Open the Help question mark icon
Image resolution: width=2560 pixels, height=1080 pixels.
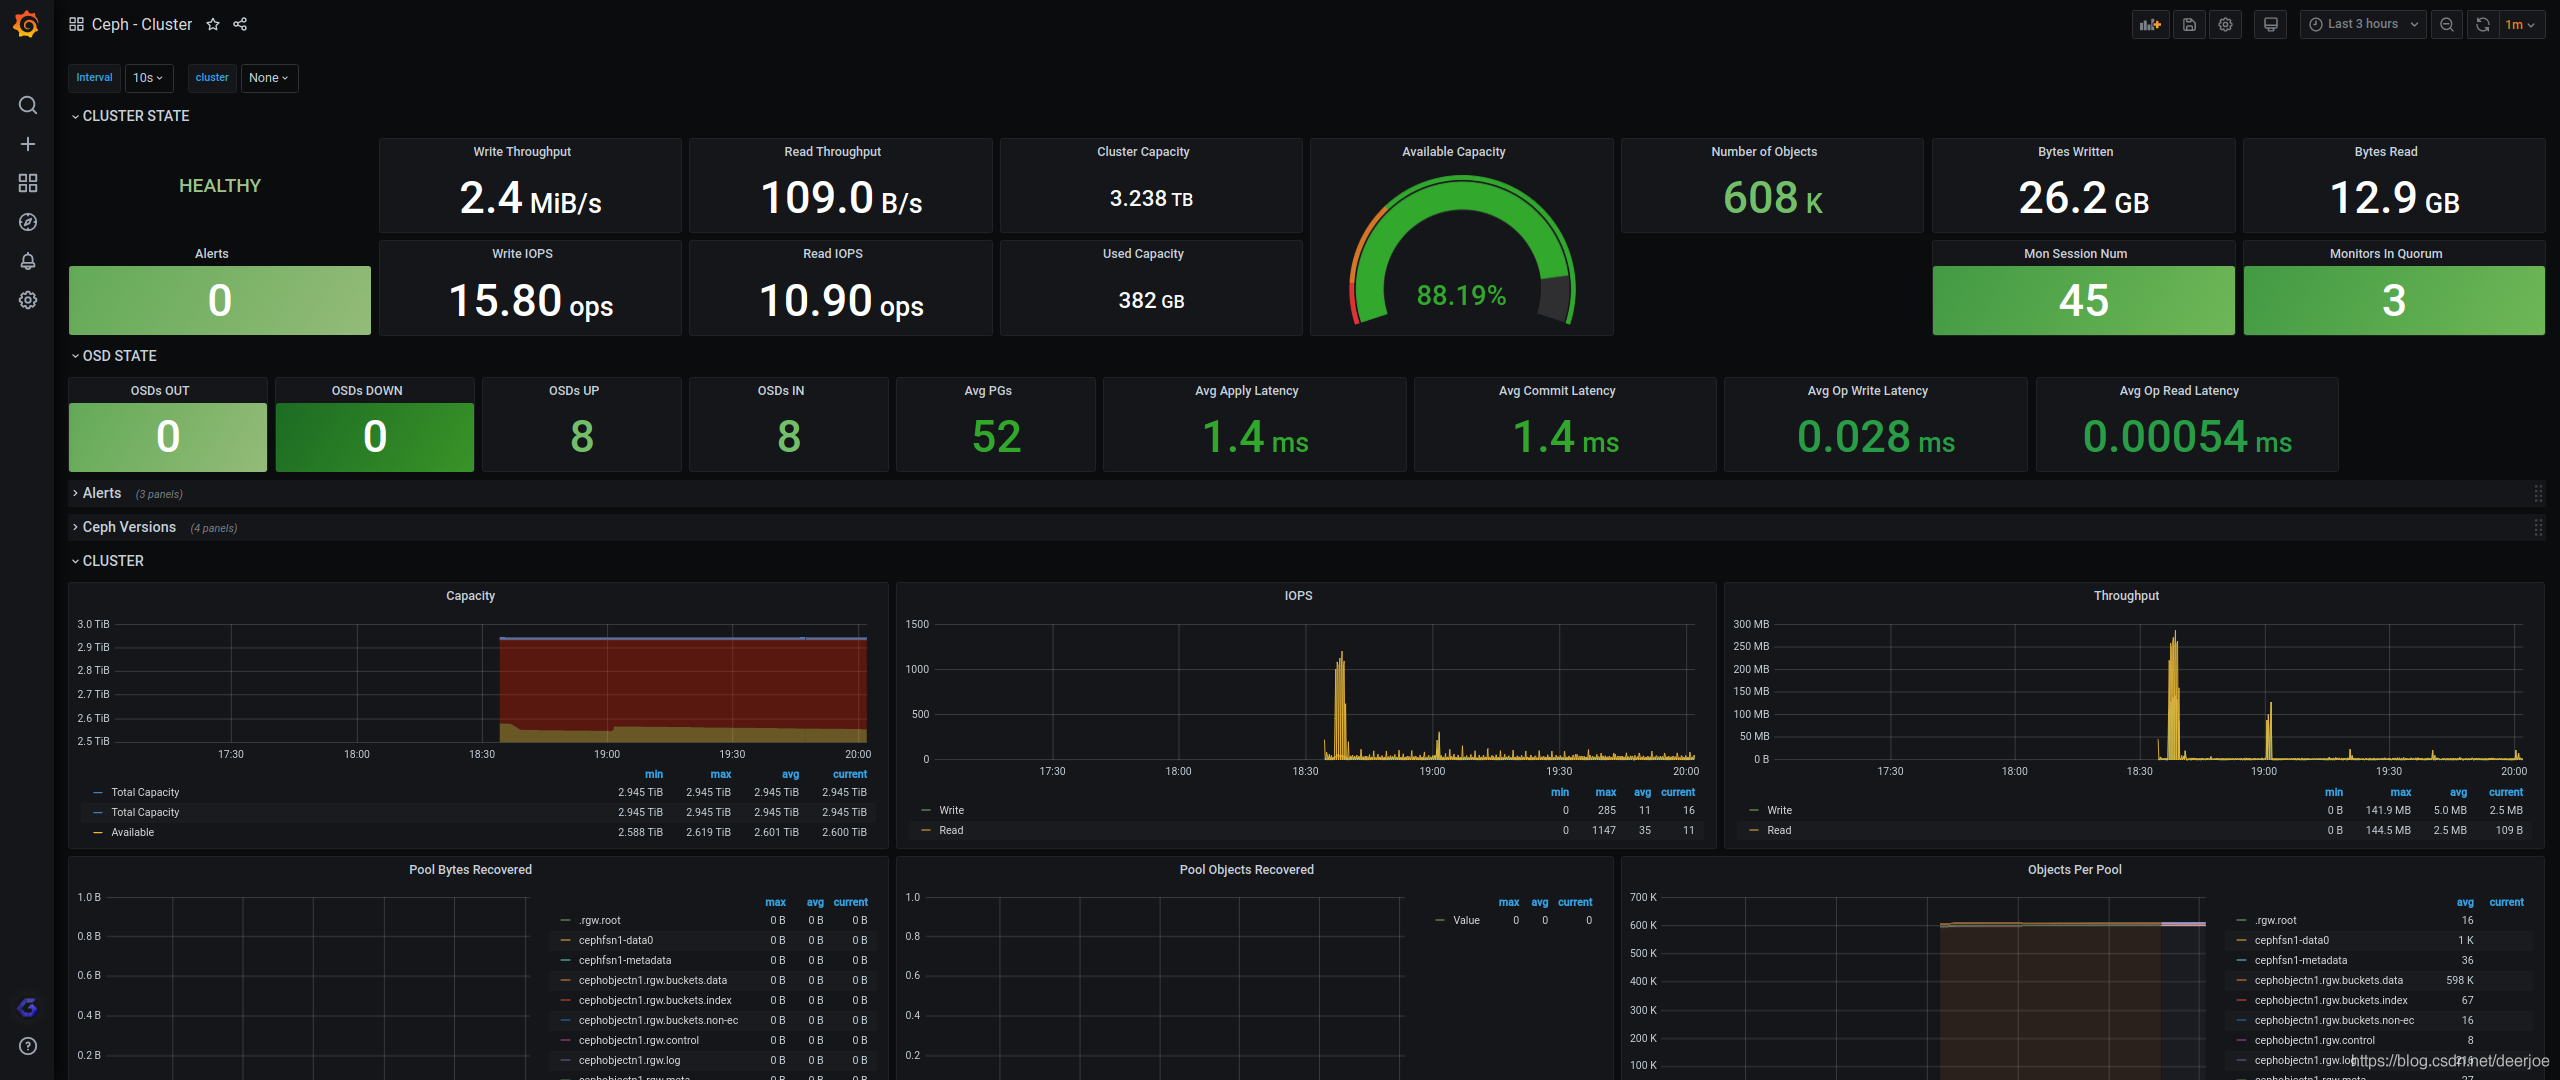pyautogui.click(x=28, y=1046)
